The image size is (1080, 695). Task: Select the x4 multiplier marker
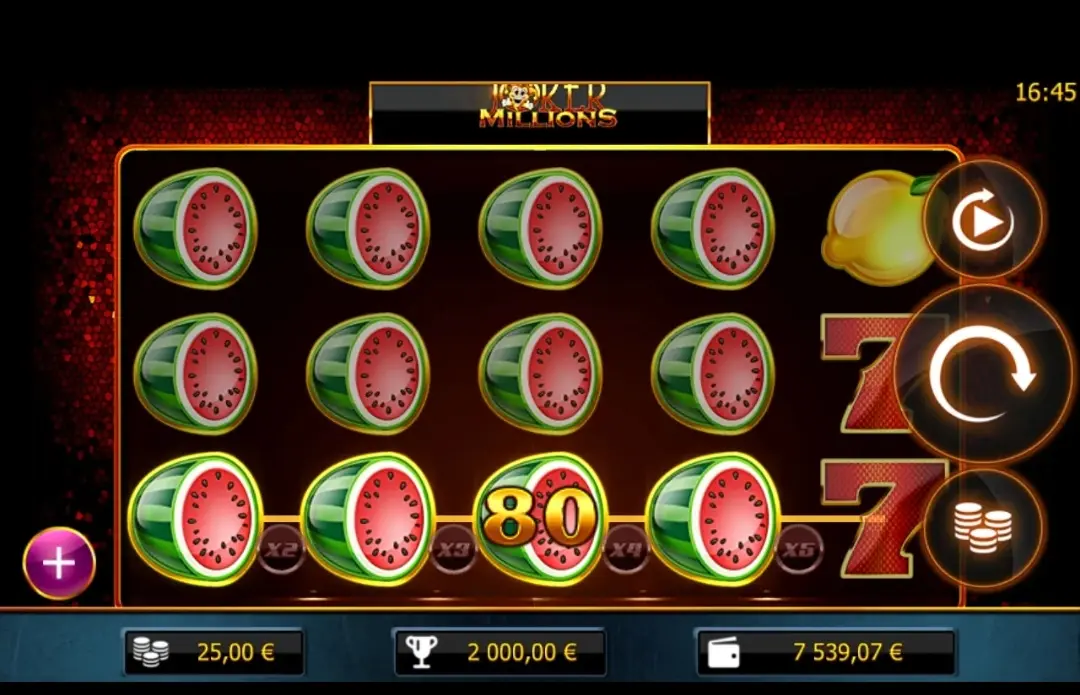coord(626,549)
